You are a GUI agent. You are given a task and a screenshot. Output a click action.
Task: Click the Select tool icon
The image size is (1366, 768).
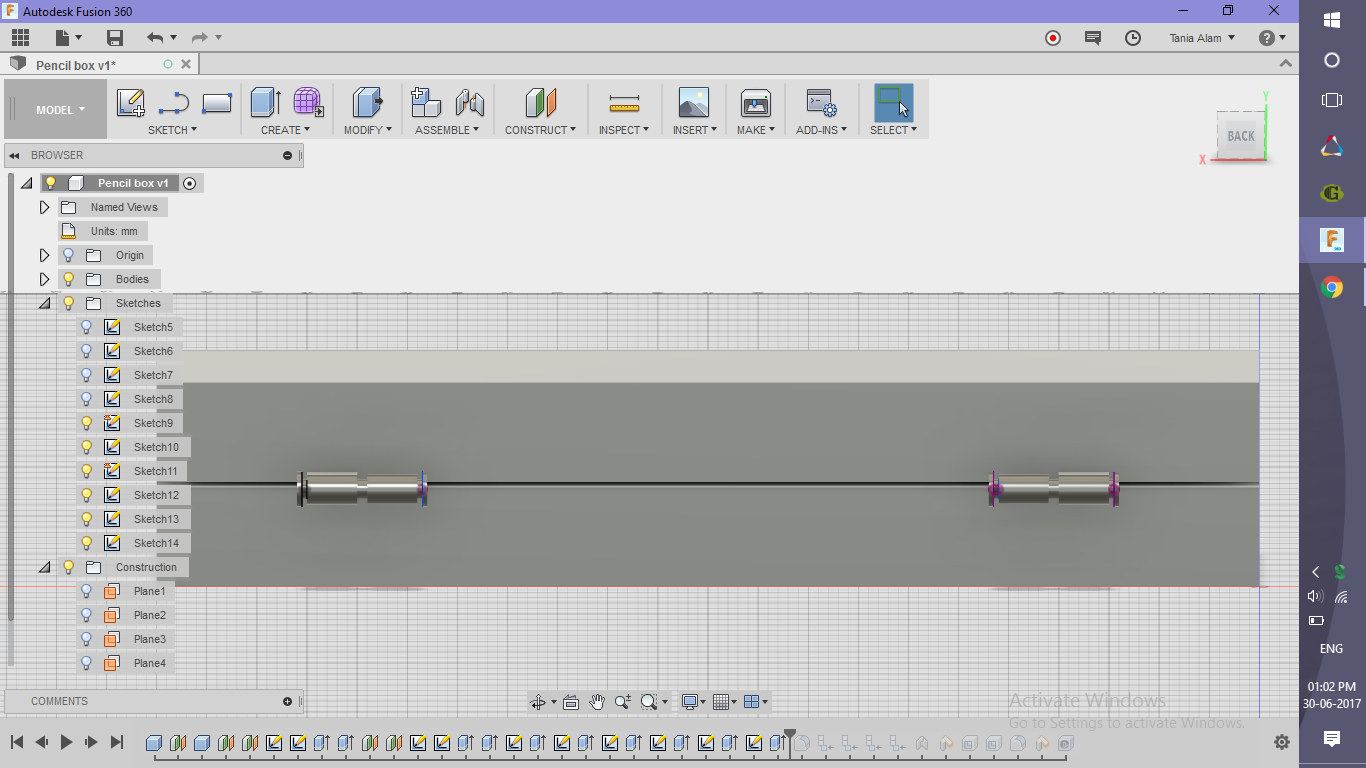[x=893, y=102]
